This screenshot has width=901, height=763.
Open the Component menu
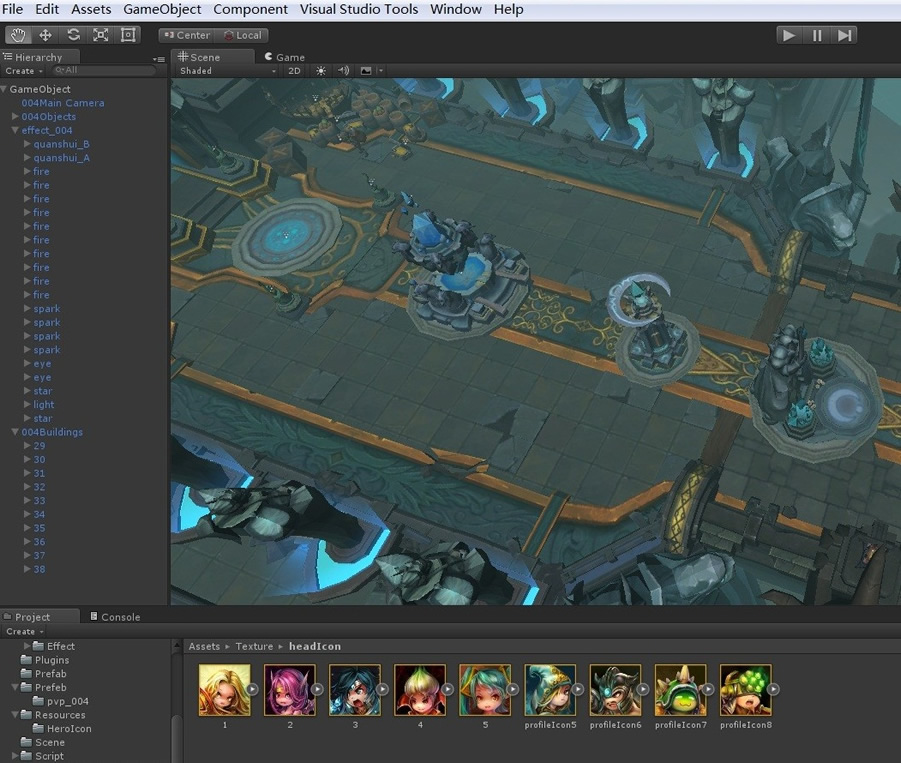coord(251,9)
